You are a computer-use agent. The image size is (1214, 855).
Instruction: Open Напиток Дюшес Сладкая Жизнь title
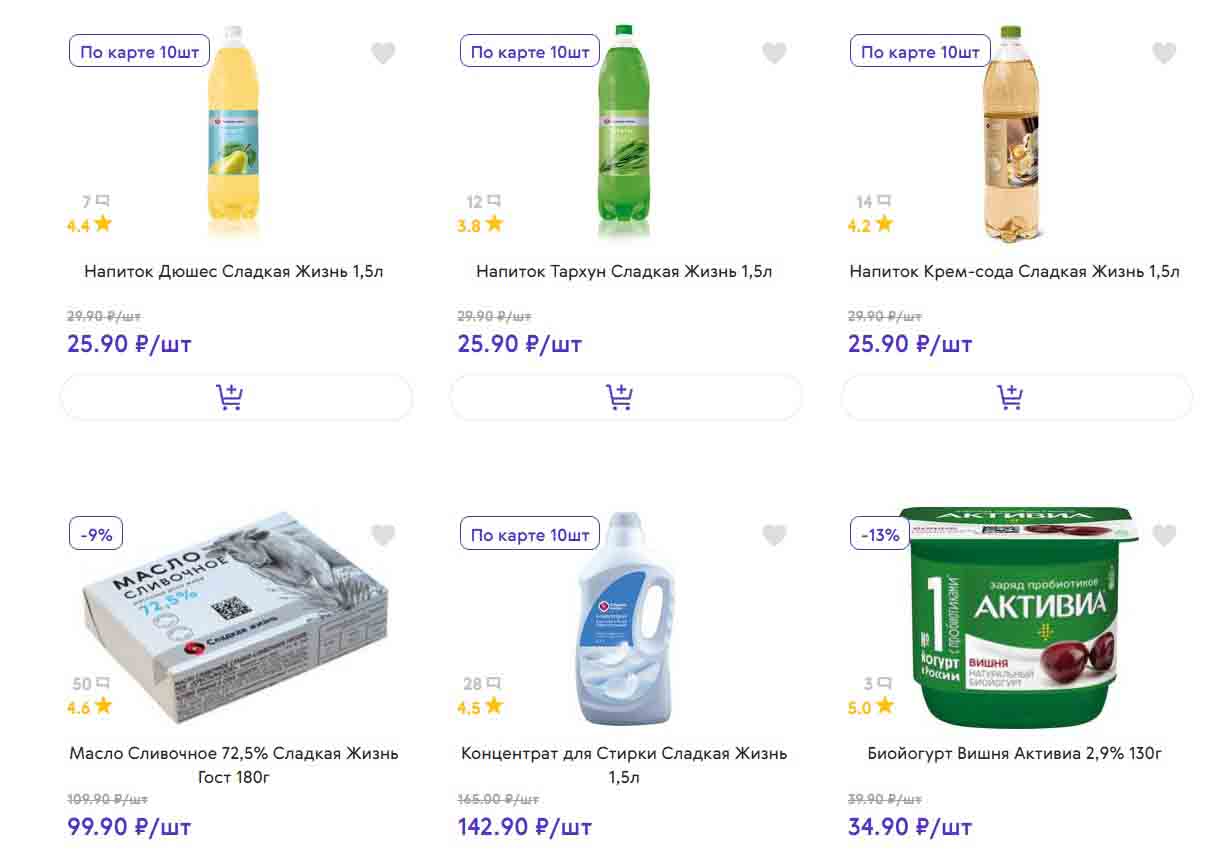[x=234, y=271]
